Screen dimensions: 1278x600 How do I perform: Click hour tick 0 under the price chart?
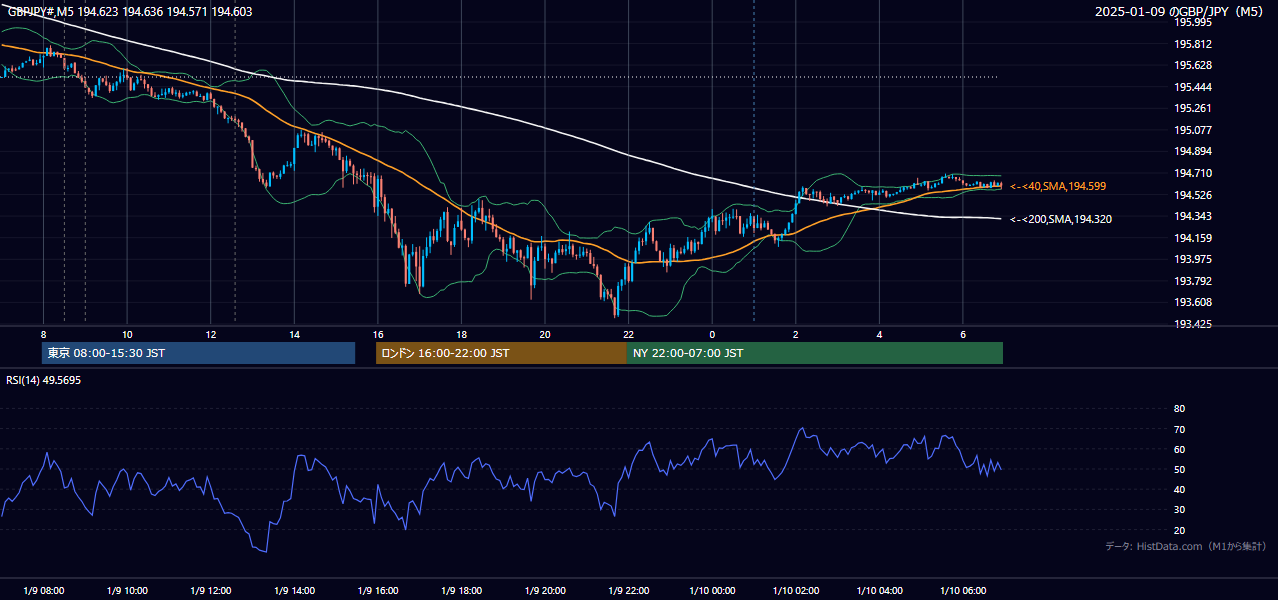pos(712,334)
